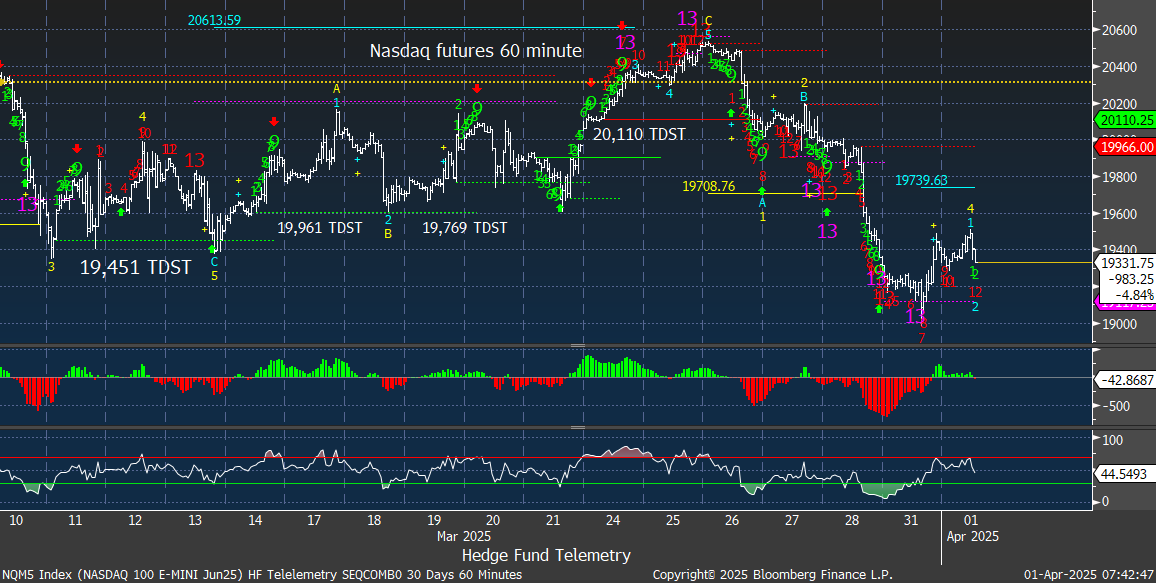Viewport: 1156px width, 583px height.
Task: Click the '19,451 TDST' annotation
Action: pyautogui.click(x=135, y=267)
